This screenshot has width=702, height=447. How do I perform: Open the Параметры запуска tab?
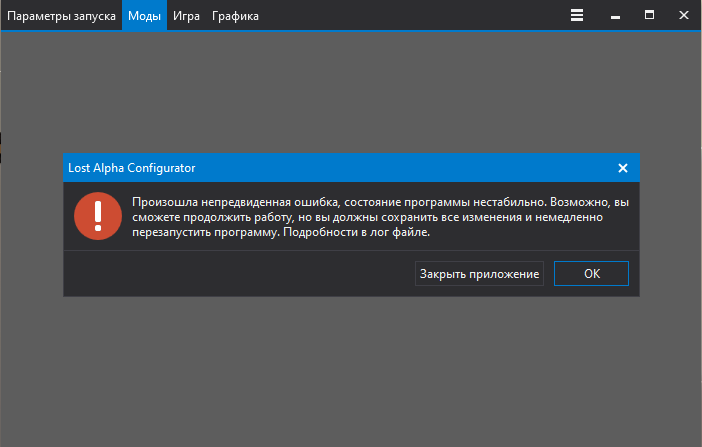coord(61,16)
